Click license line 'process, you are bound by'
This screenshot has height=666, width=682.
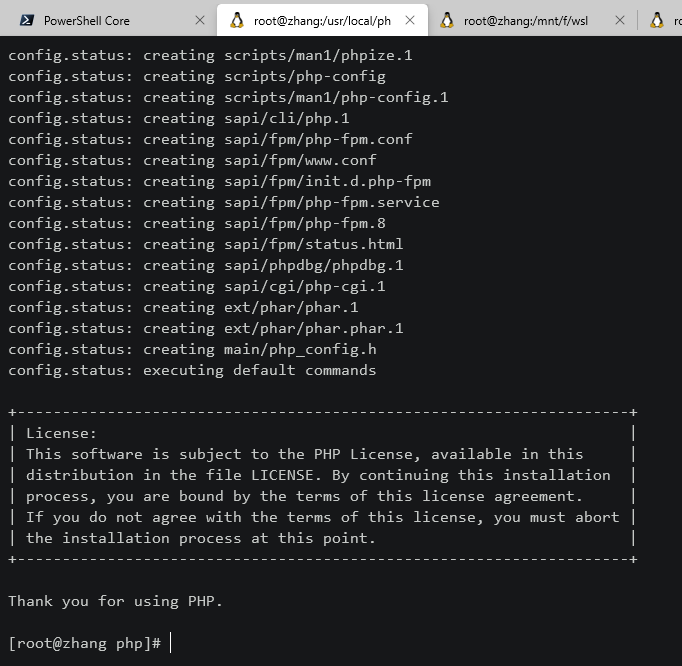(304, 496)
